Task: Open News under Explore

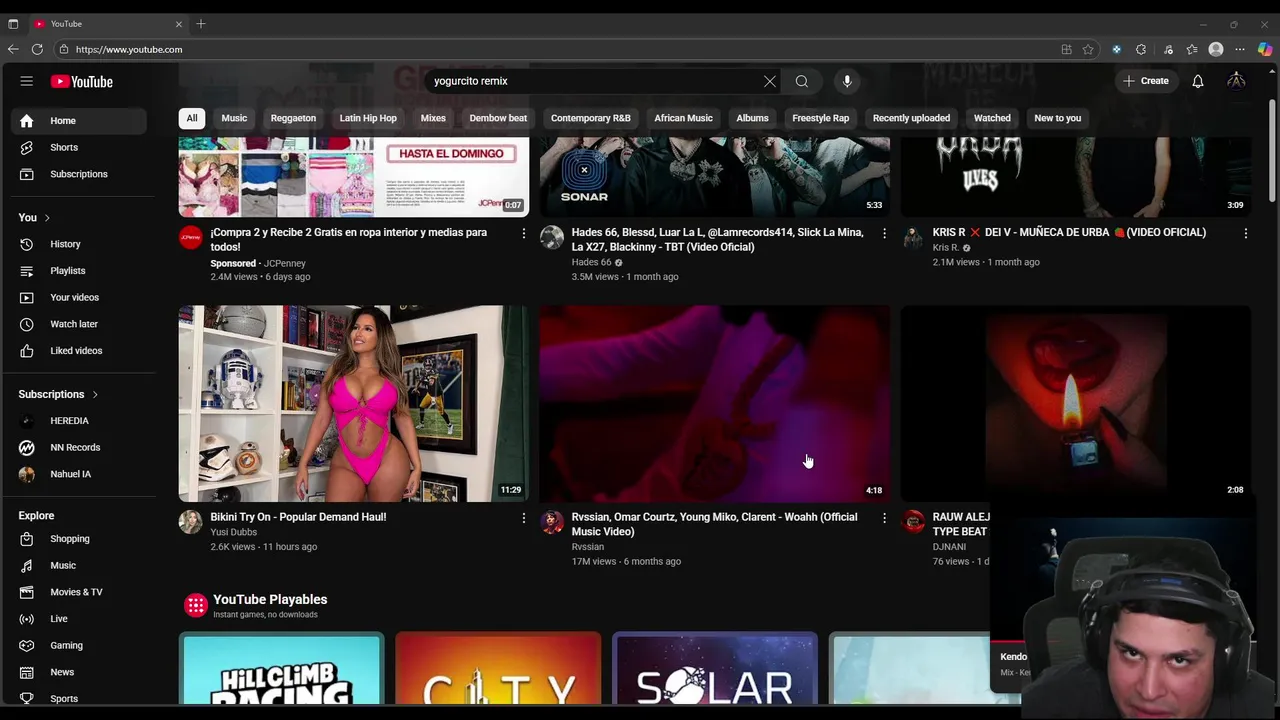Action: click(79, 672)
